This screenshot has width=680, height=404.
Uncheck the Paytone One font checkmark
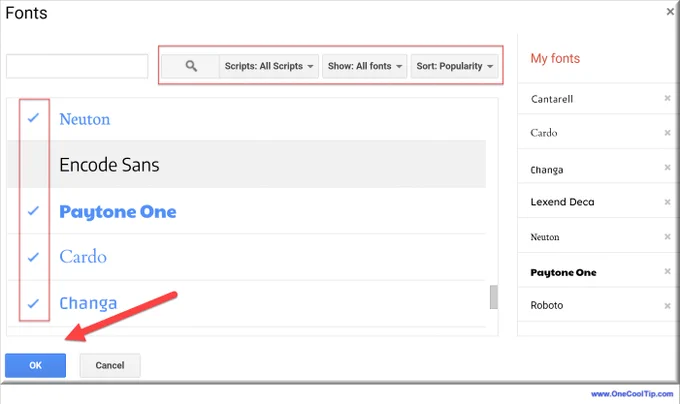pyautogui.click(x=33, y=211)
